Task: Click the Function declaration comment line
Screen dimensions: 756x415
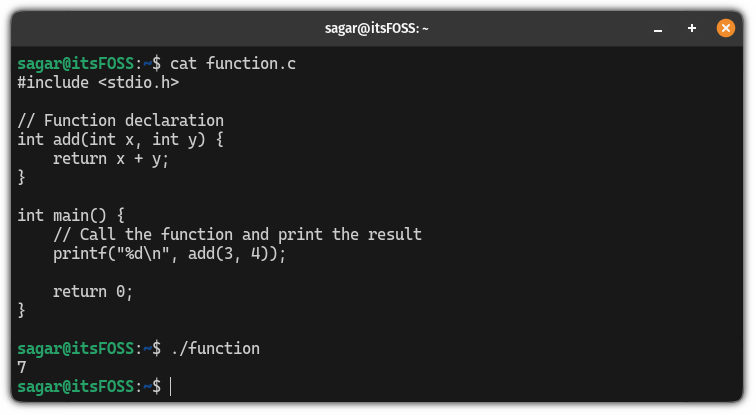Action: click(121, 120)
